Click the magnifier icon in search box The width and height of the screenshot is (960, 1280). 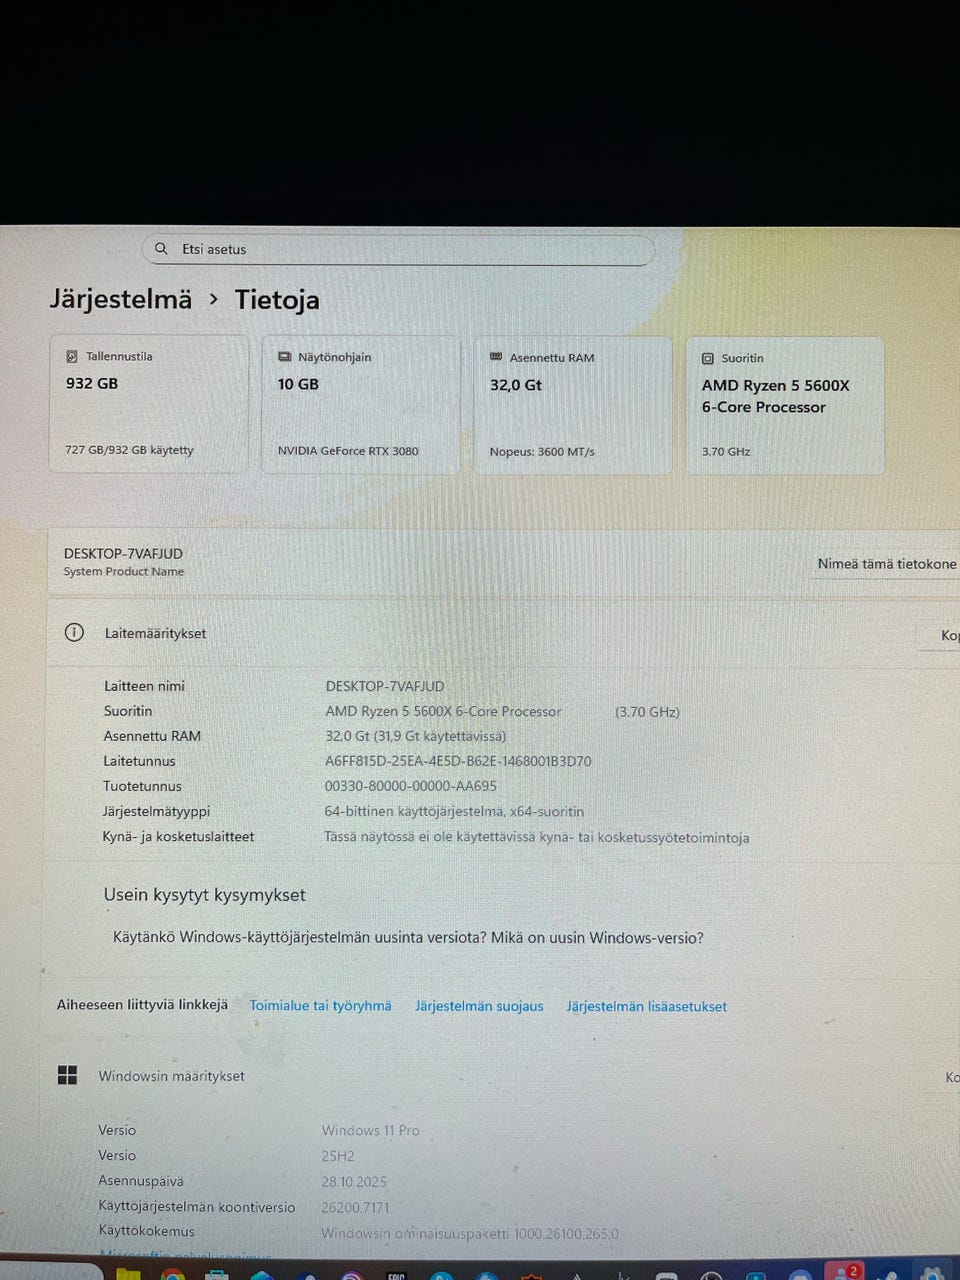coord(161,249)
